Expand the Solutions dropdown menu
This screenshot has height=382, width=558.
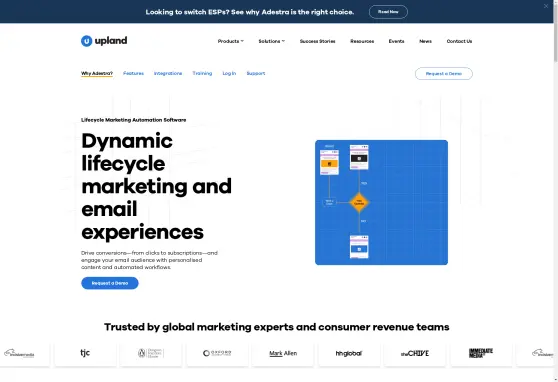pyautogui.click(x=272, y=41)
